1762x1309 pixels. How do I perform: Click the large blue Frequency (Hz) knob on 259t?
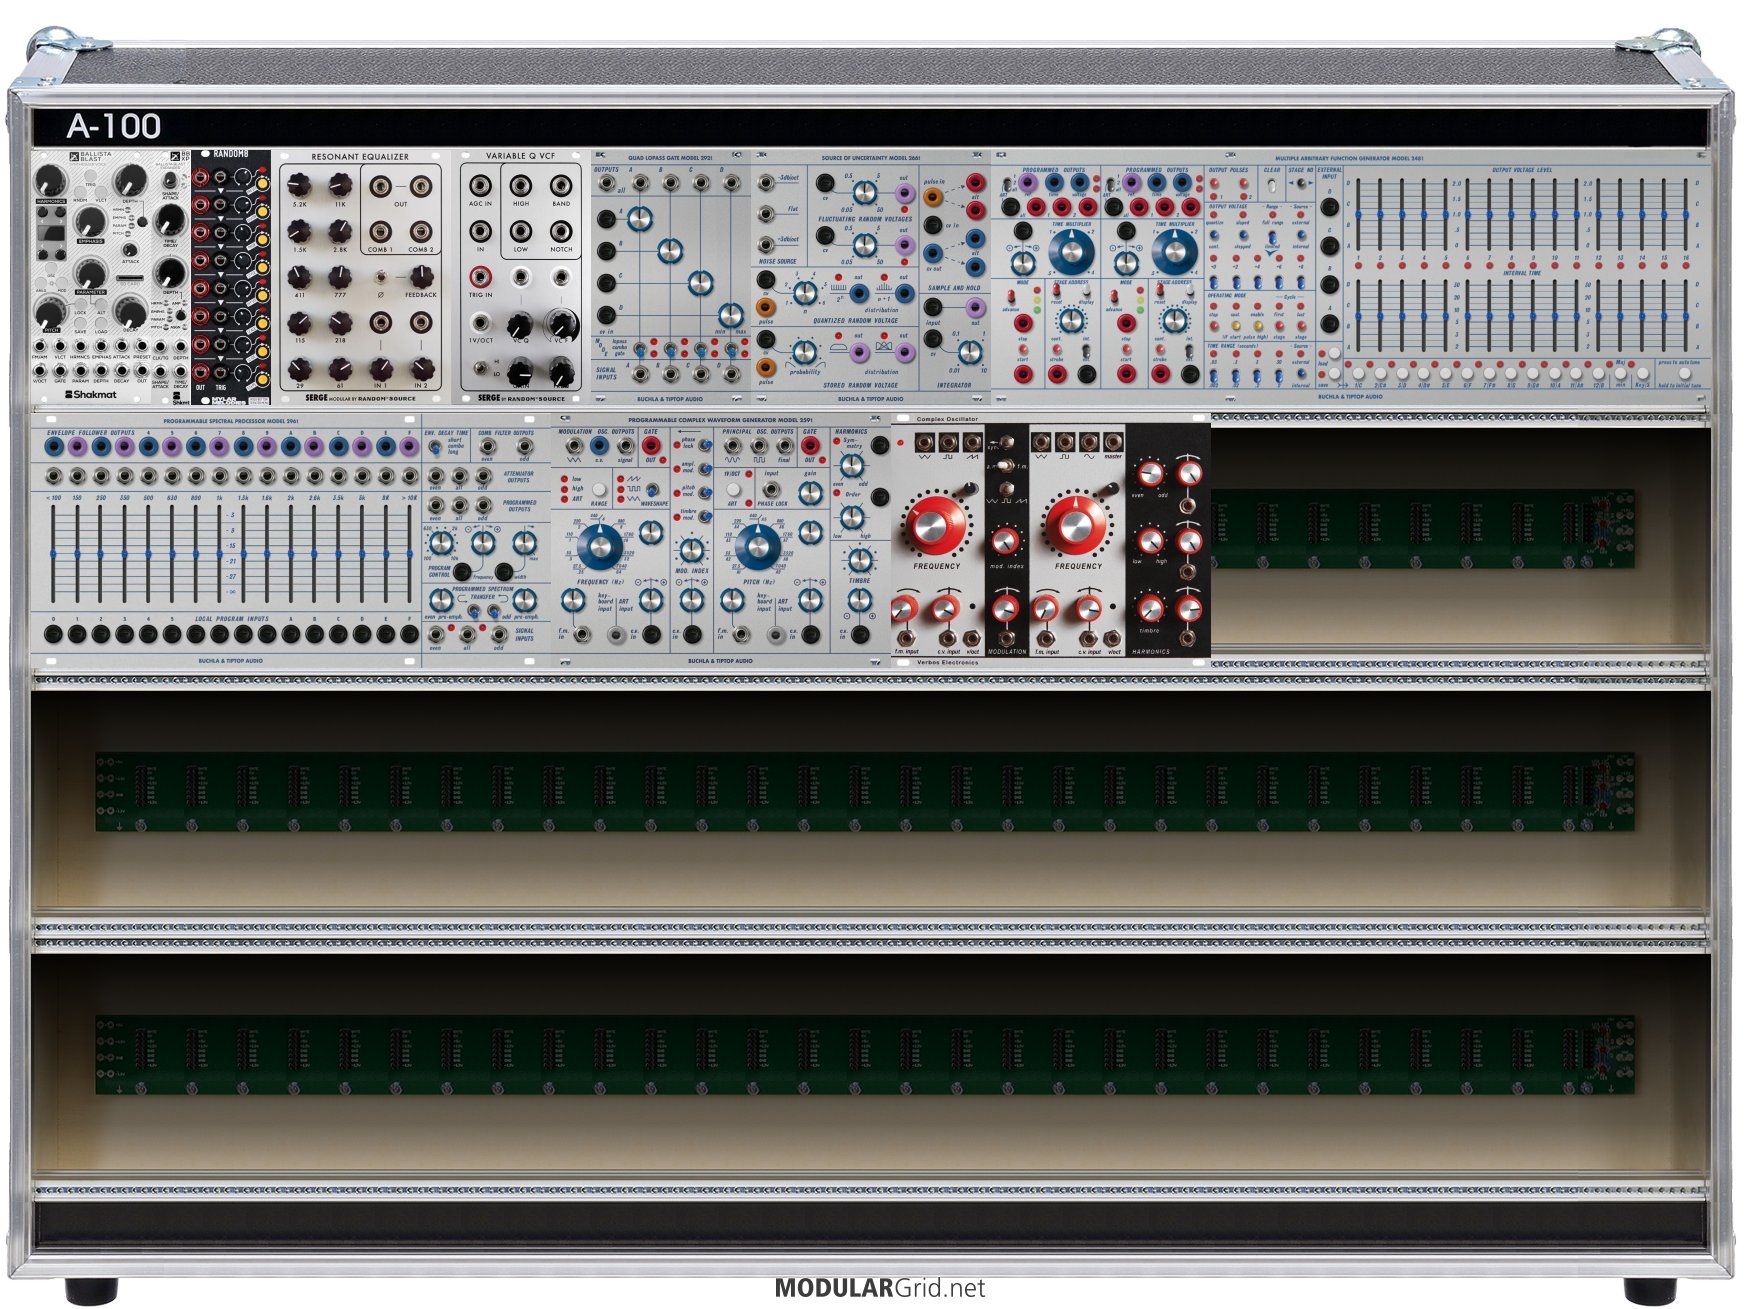[x=598, y=545]
